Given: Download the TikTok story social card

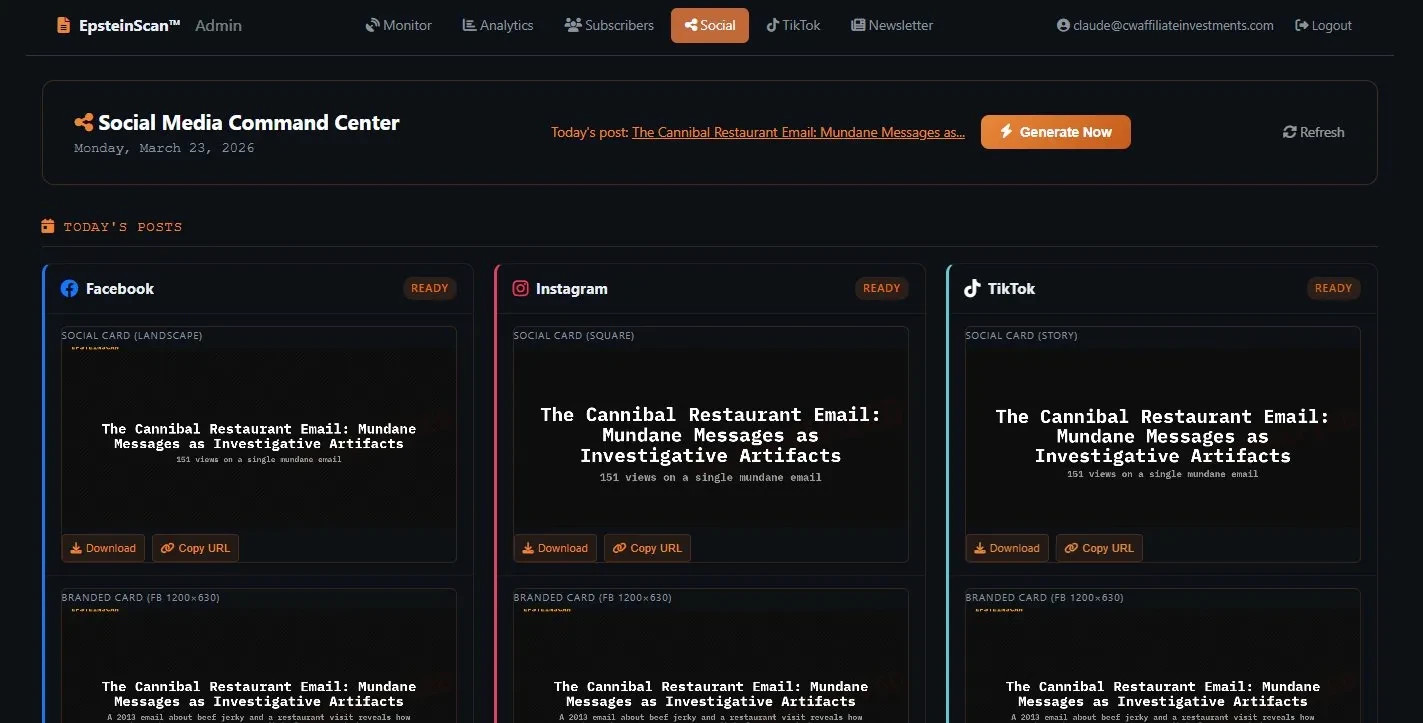Looking at the screenshot, I should click(1007, 548).
